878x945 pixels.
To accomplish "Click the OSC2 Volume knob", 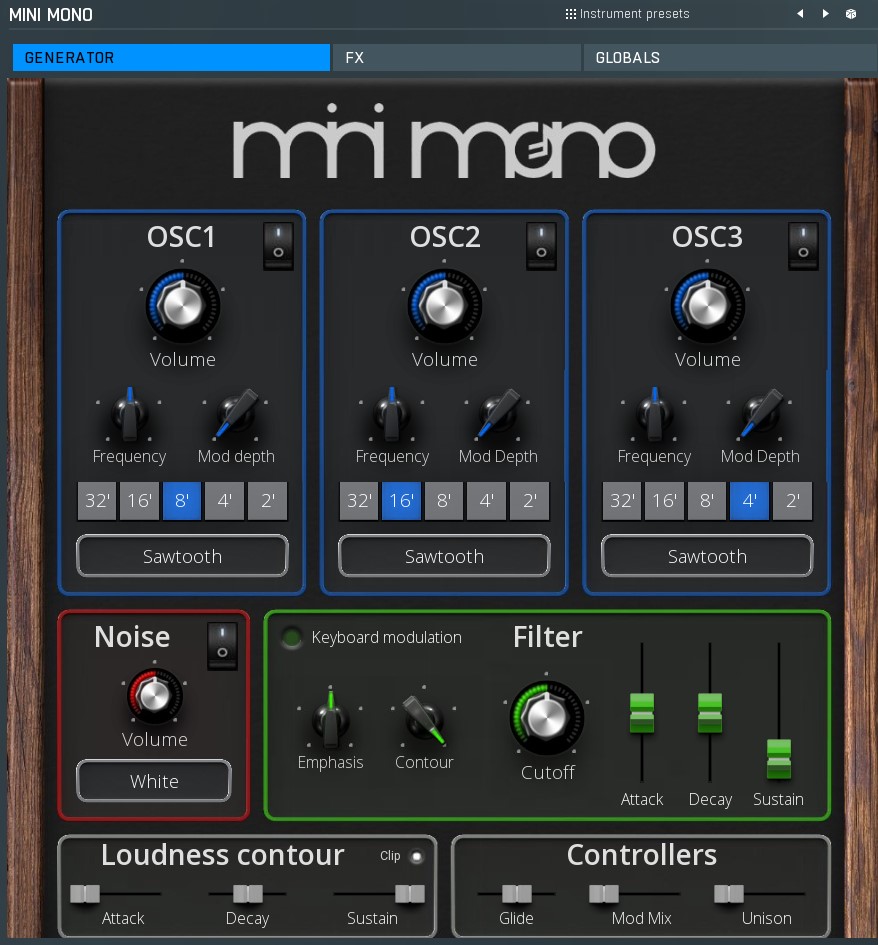I will tap(445, 306).
